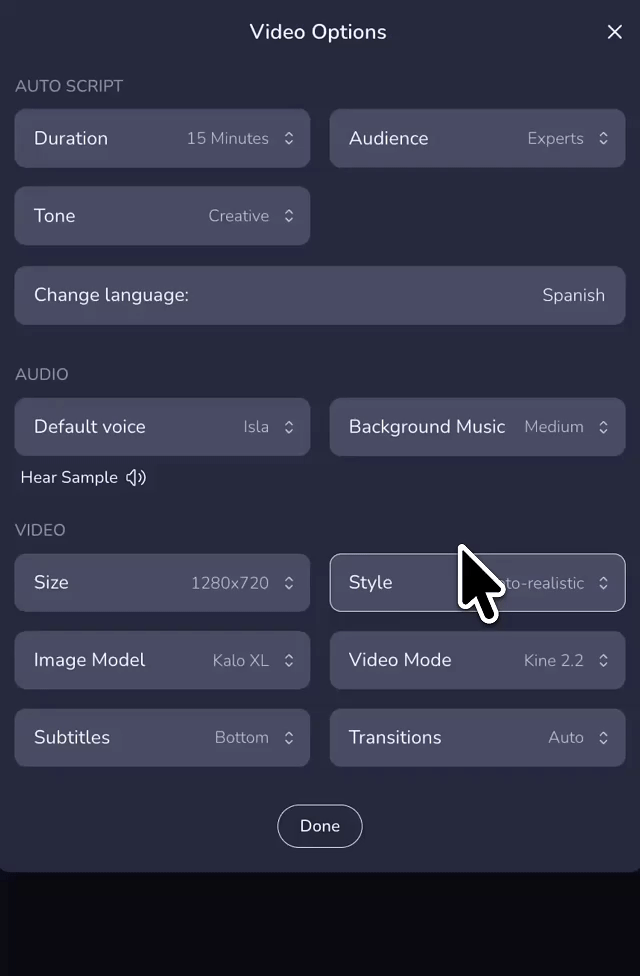
Task: Click the Subtitles dropdown chevron icon
Action: [288, 738]
